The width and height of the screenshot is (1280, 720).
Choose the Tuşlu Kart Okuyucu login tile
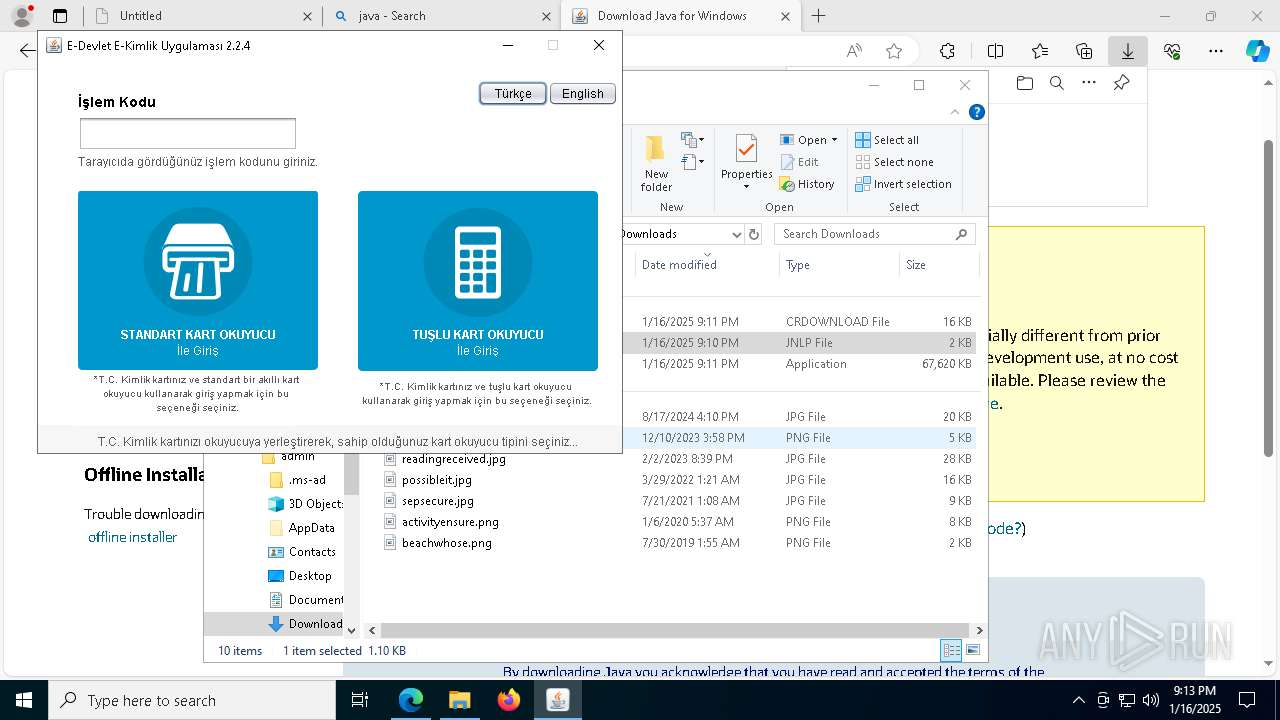[478, 281]
